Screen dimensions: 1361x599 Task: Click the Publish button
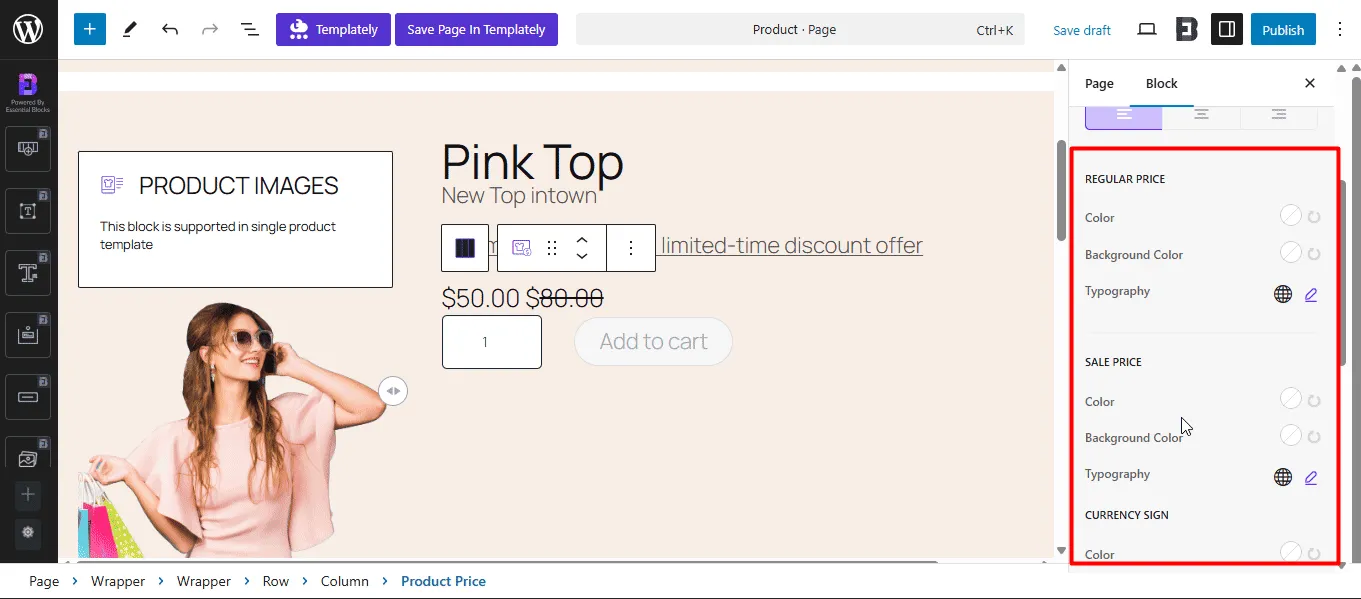coord(1283,29)
